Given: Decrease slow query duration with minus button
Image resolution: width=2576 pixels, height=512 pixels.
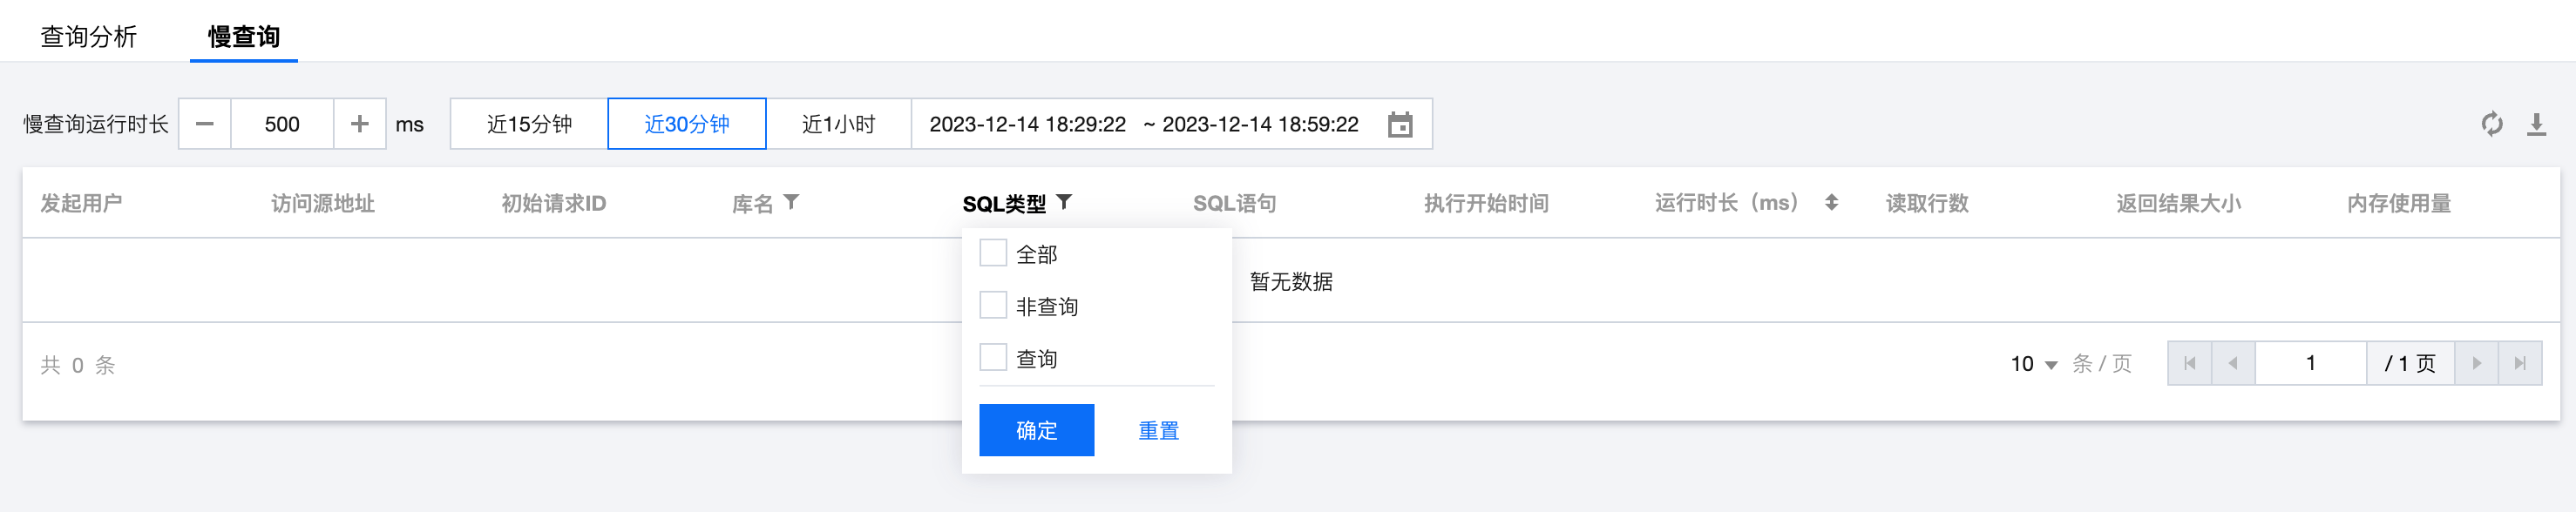Looking at the screenshot, I should click(205, 124).
